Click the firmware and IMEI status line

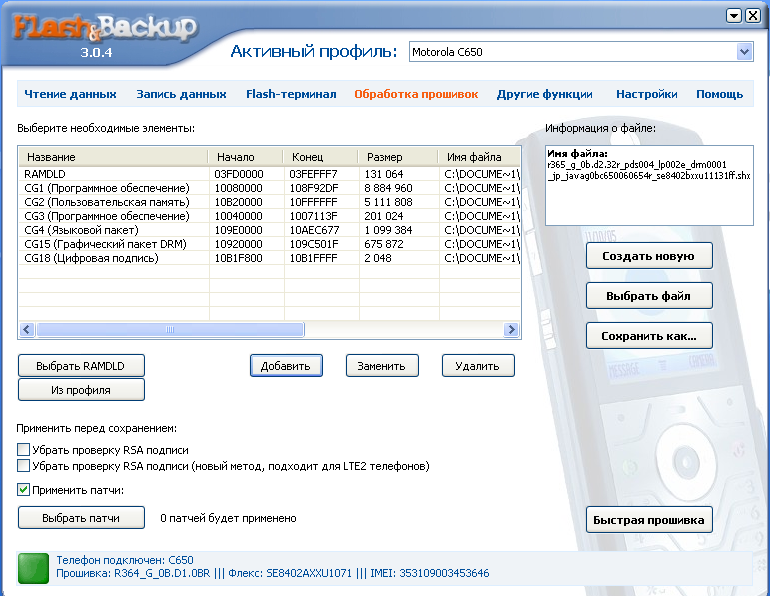click(x=273, y=573)
